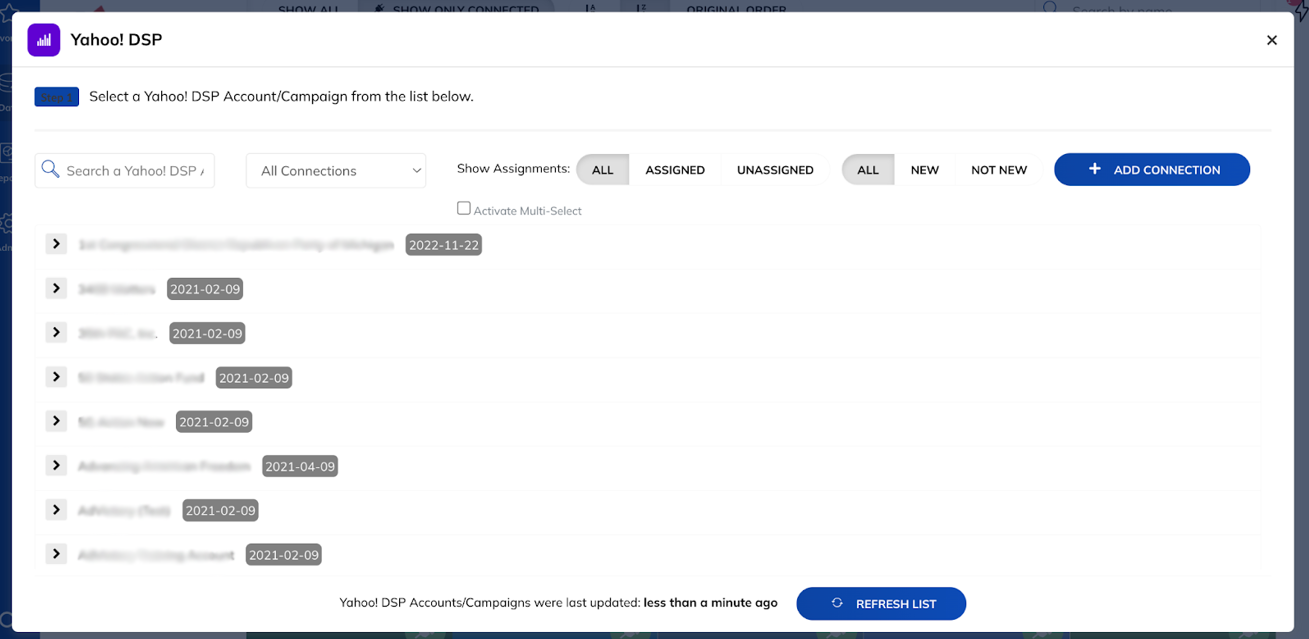Expand the account row dated 2022-11-22
This screenshot has width=1309, height=639.
coord(56,244)
